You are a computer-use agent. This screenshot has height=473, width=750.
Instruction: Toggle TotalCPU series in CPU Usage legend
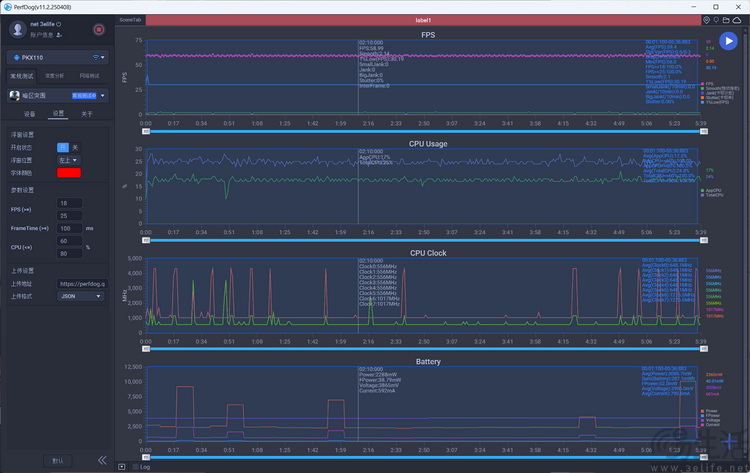712,195
